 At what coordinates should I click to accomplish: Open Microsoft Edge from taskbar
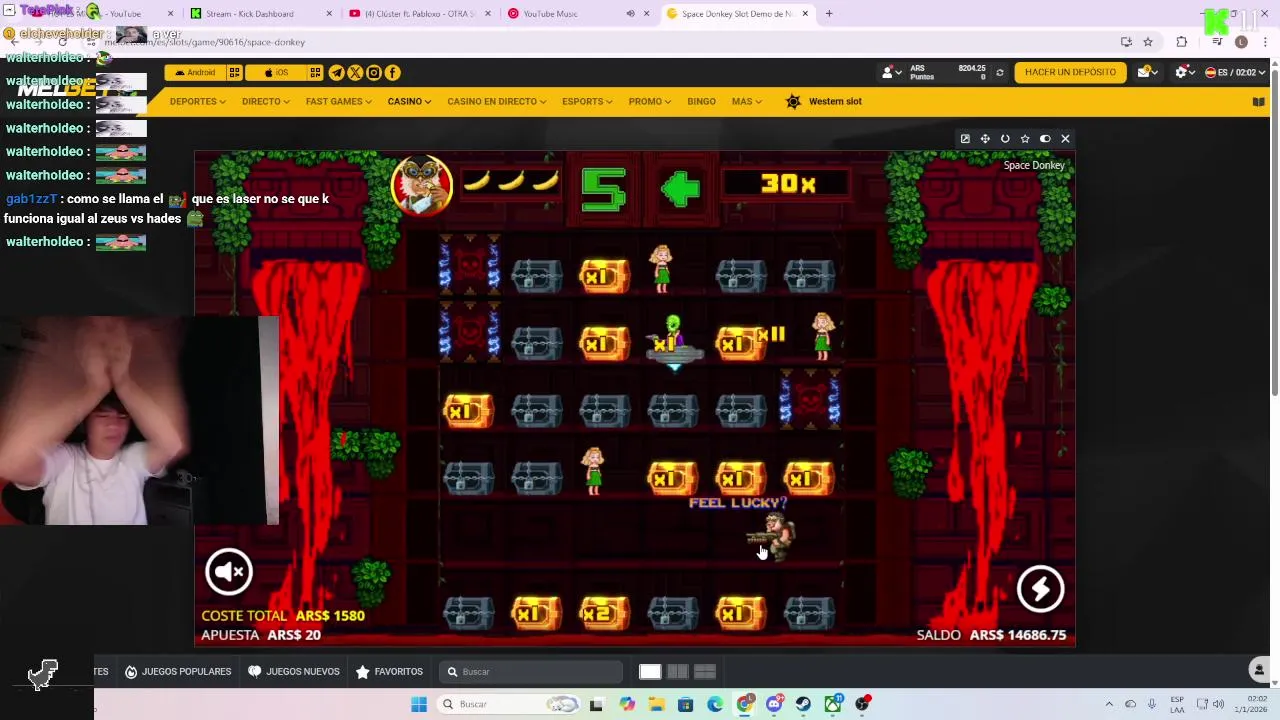click(715, 704)
